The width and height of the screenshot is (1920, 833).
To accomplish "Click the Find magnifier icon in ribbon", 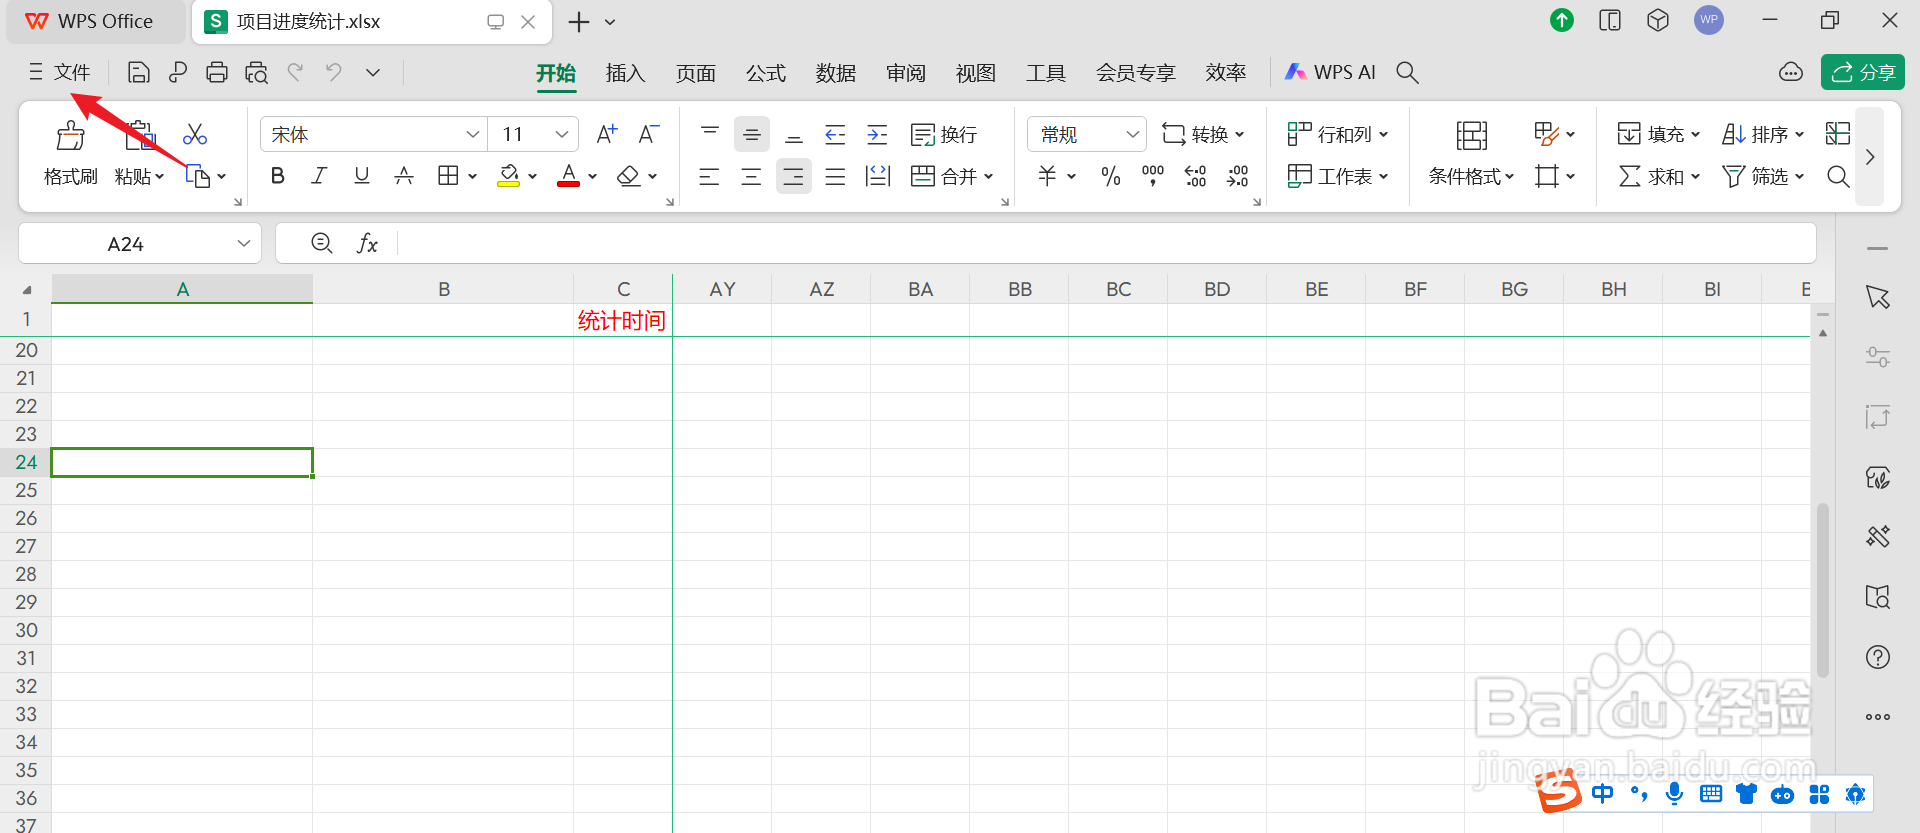I will [x=1838, y=176].
